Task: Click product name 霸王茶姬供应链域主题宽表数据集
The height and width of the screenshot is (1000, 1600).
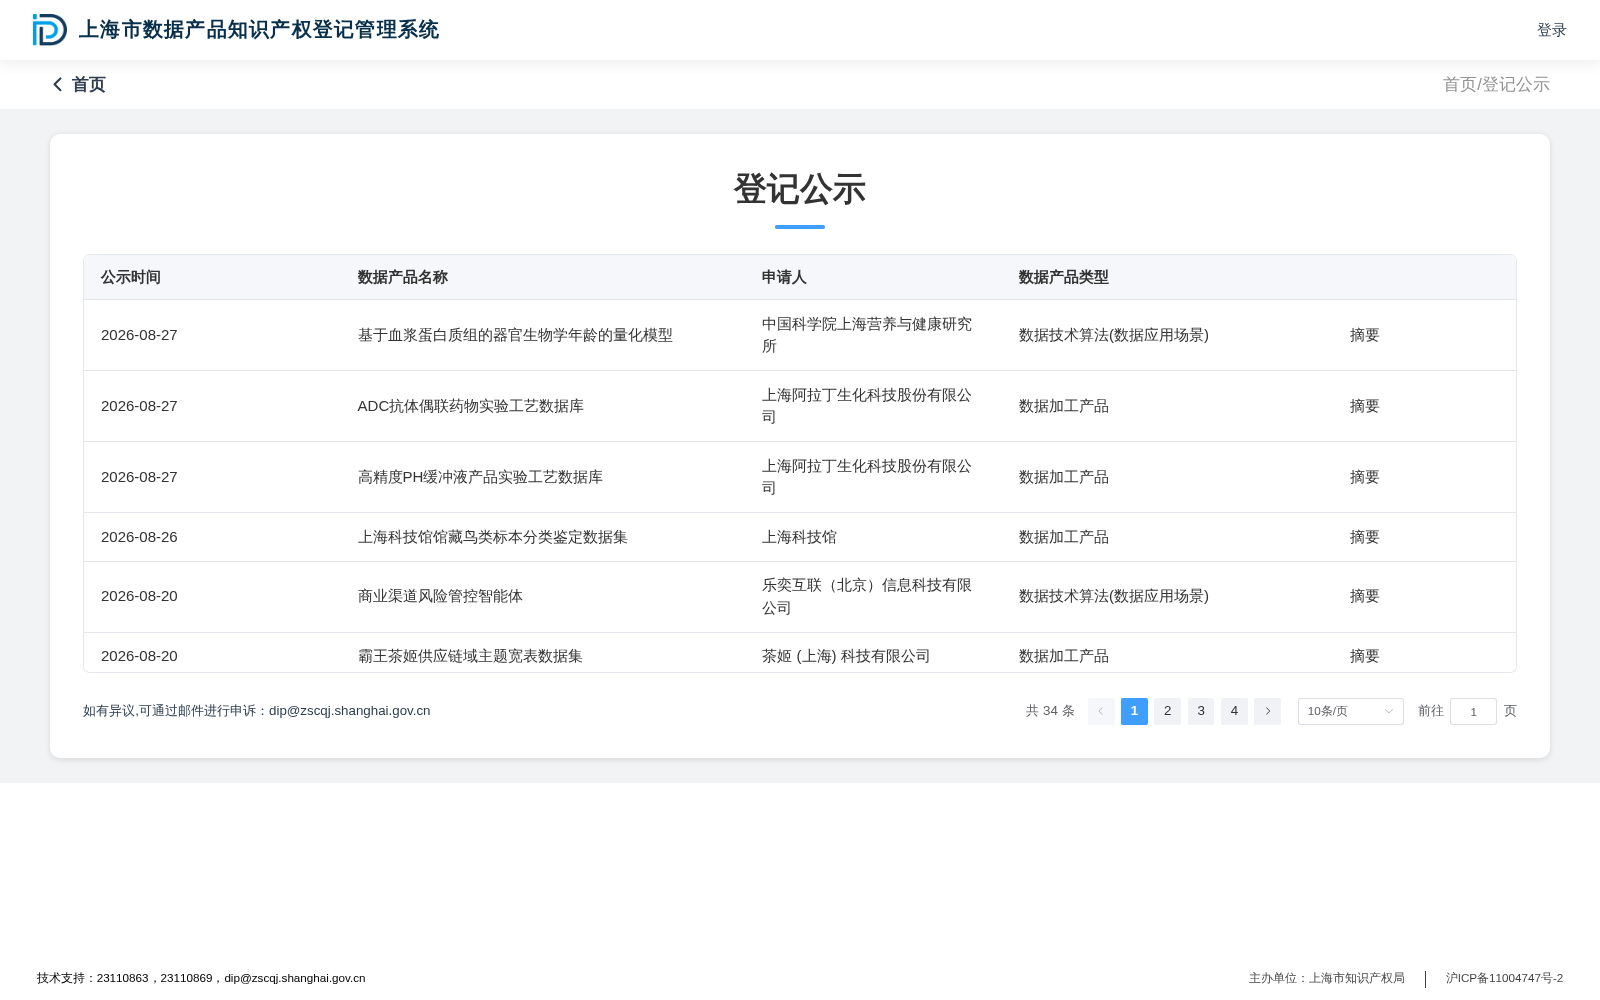Action: (470, 656)
